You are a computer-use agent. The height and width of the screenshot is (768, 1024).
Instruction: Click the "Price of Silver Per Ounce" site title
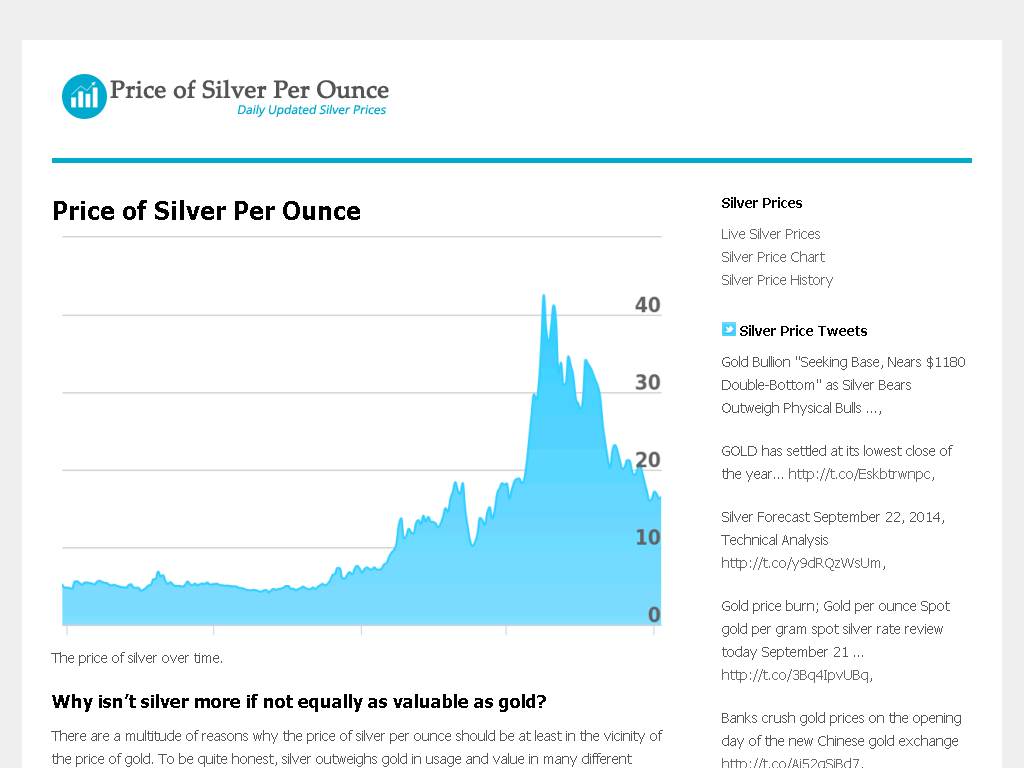(249, 90)
